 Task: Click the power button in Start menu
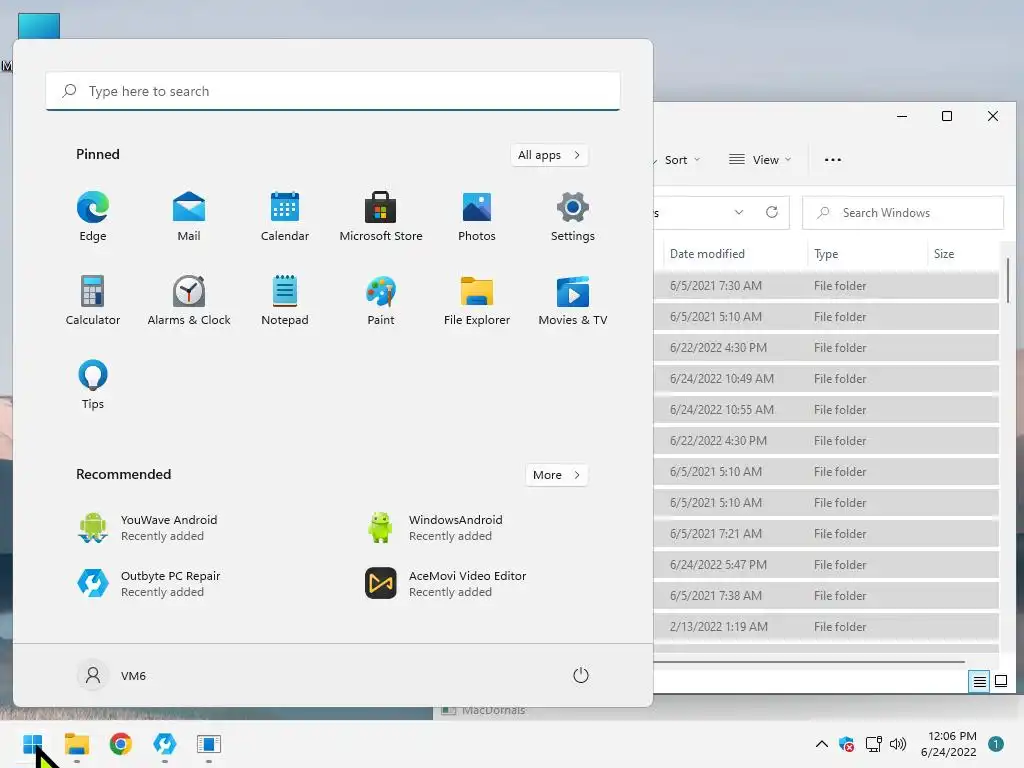pos(581,675)
